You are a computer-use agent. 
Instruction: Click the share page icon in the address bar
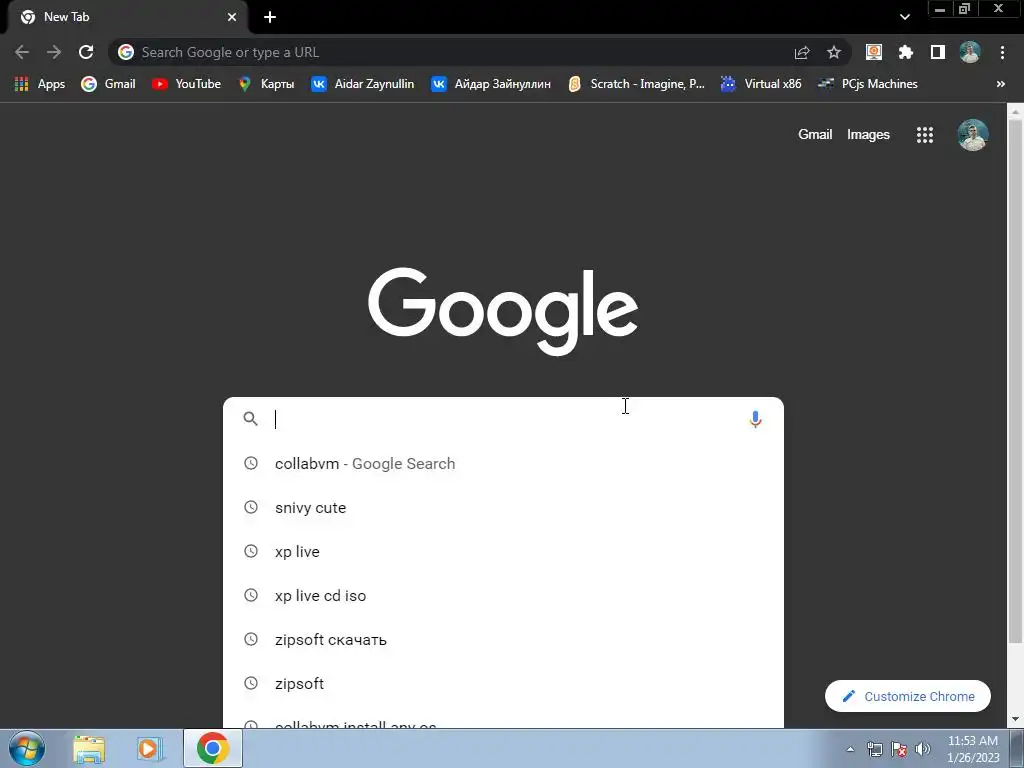coord(802,52)
